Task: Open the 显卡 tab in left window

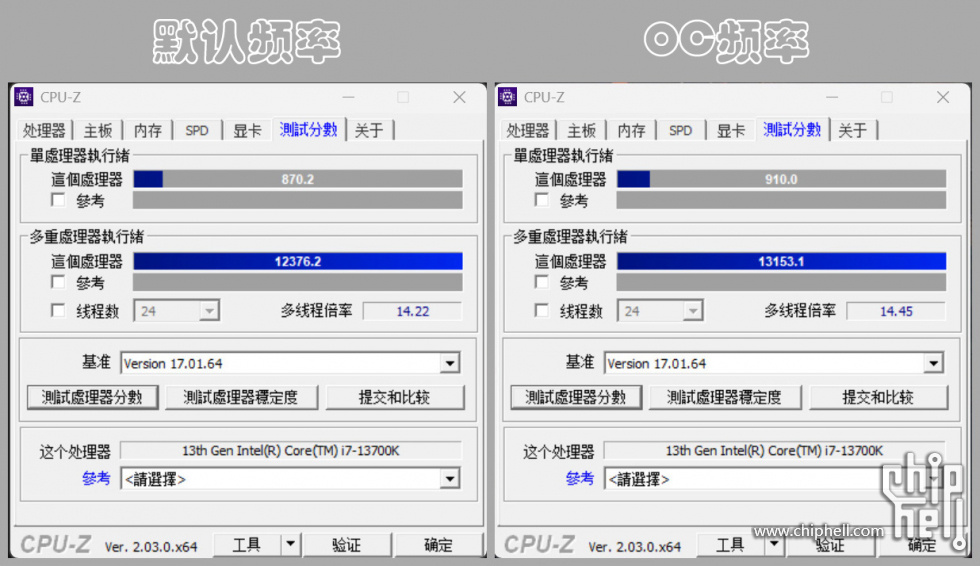Action: [x=247, y=131]
